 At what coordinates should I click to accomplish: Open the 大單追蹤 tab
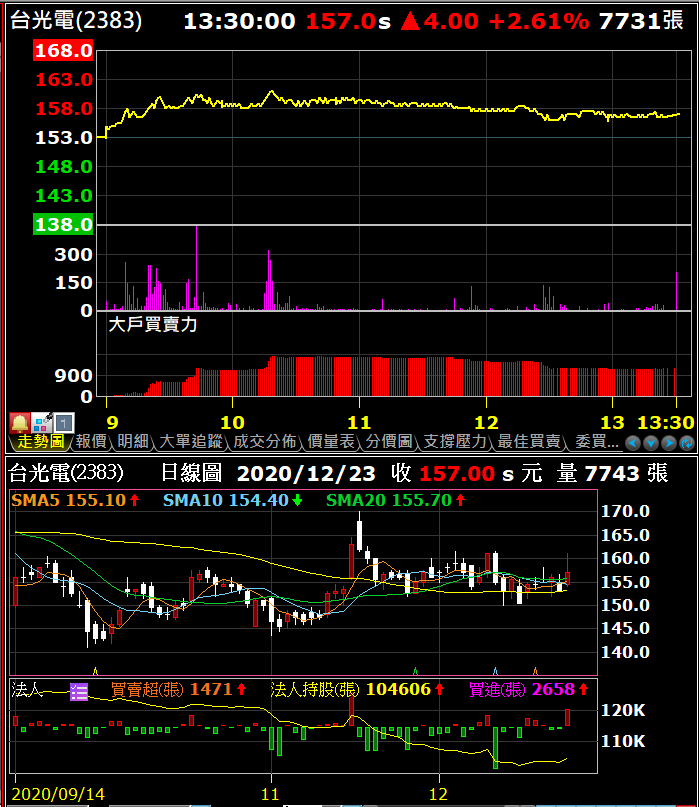191,441
